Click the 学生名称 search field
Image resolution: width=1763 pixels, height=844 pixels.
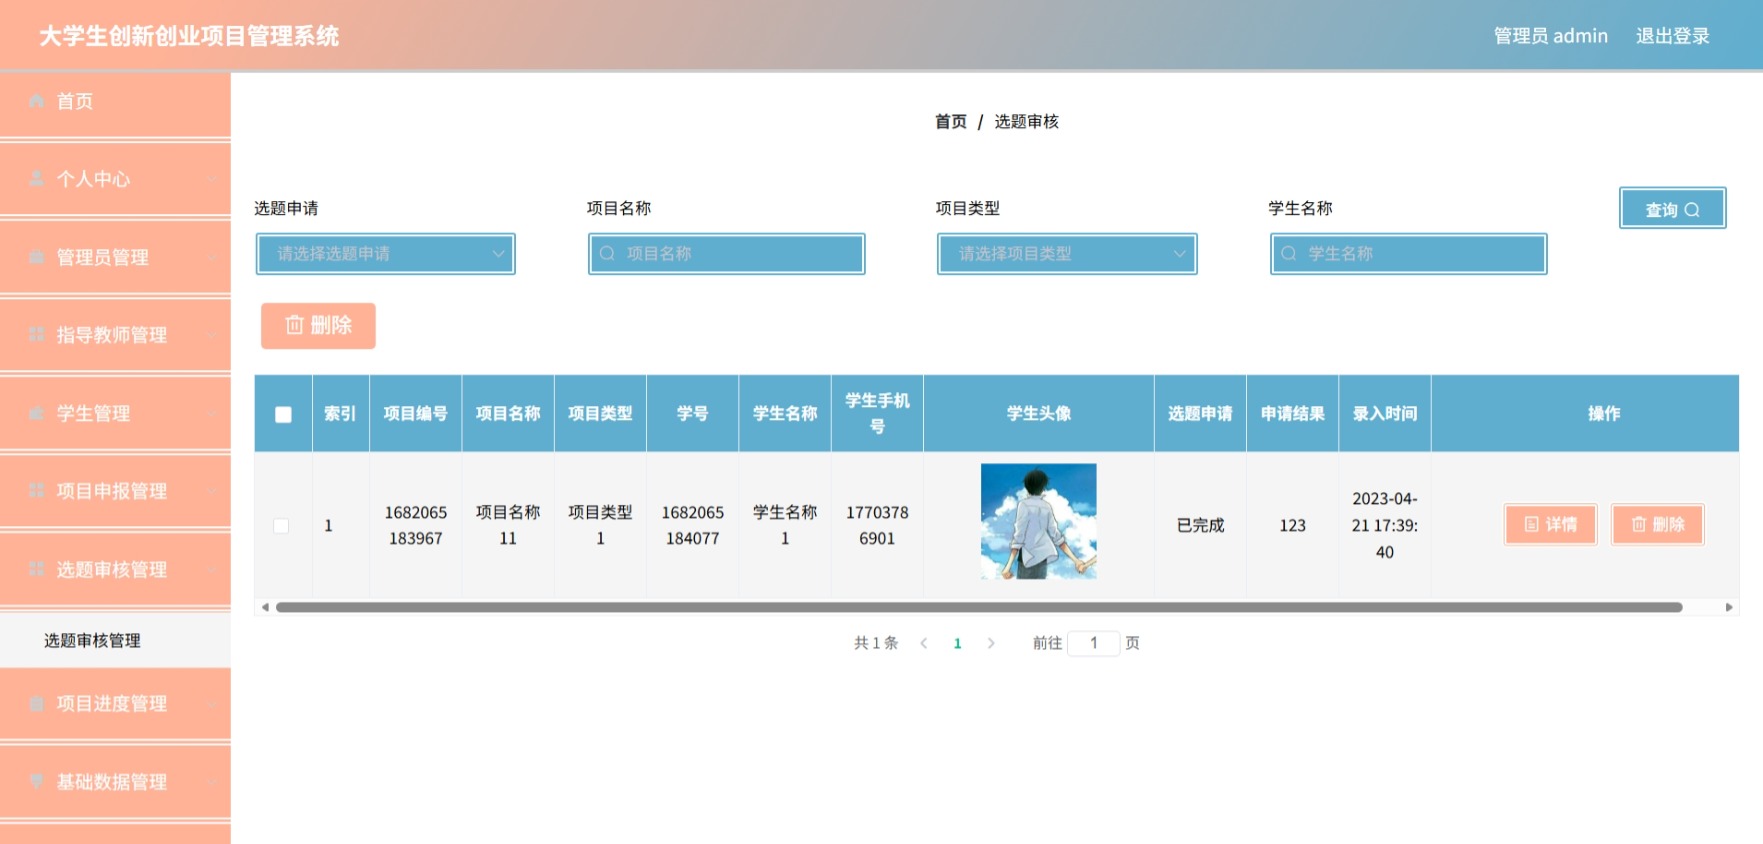[x=1409, y=254]
